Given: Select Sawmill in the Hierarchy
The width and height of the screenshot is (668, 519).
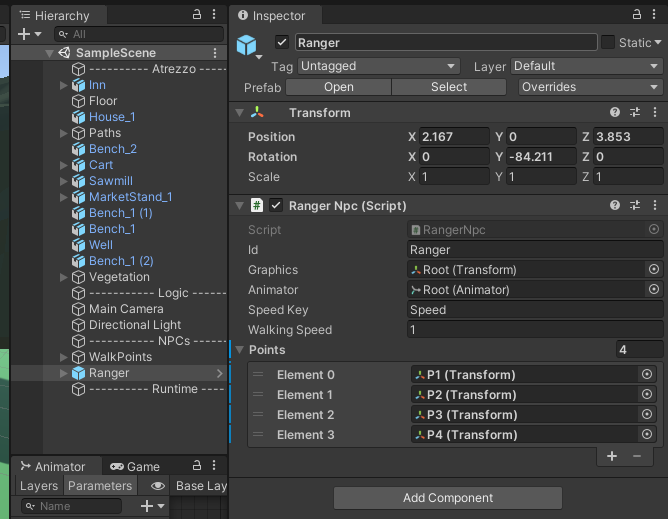Looking at the screenshot, I should [x=111, y=181].
